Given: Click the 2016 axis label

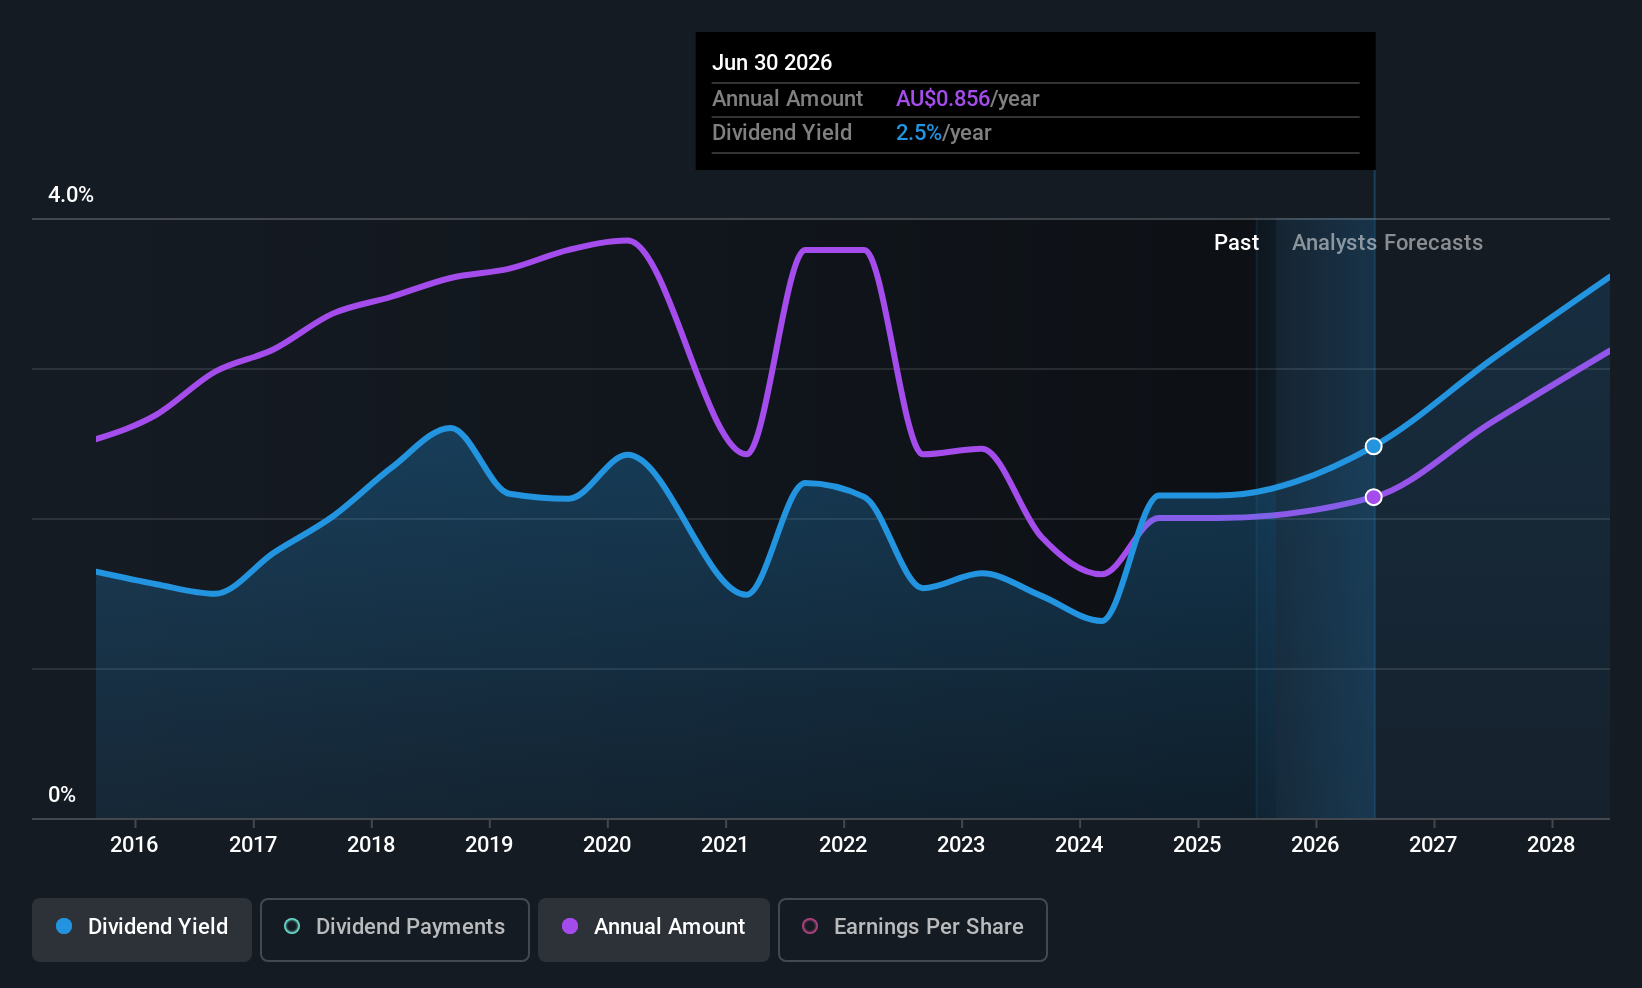Looking at the screenshot, I should click(x=134, y=844).
